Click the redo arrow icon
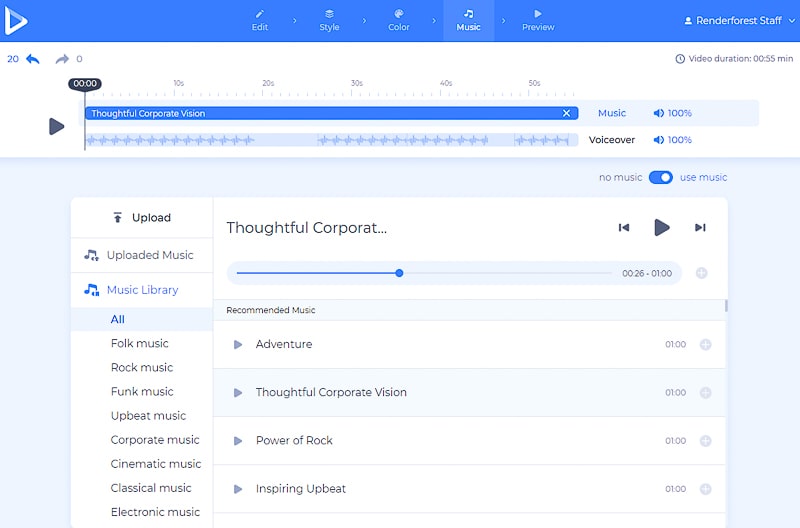Screen dimensions: 800x528 (x=62, y=59)
